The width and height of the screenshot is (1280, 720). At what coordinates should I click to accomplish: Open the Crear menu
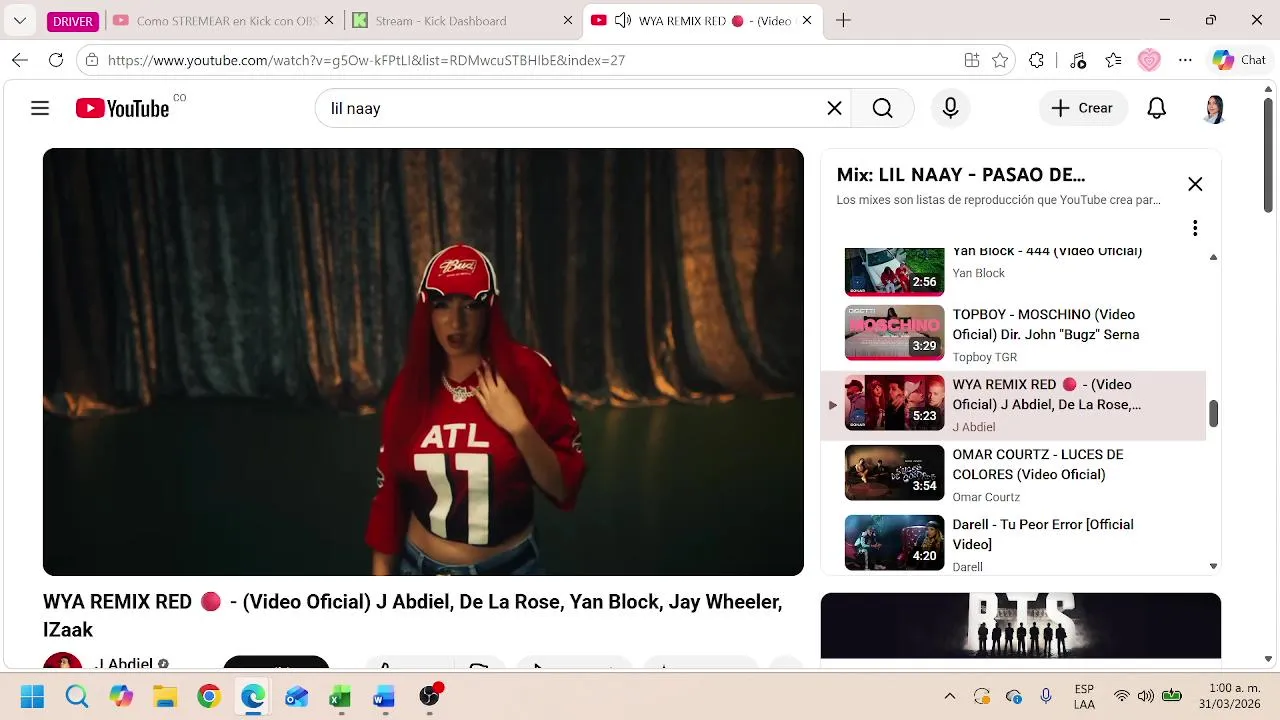(x=1082, y=108)
